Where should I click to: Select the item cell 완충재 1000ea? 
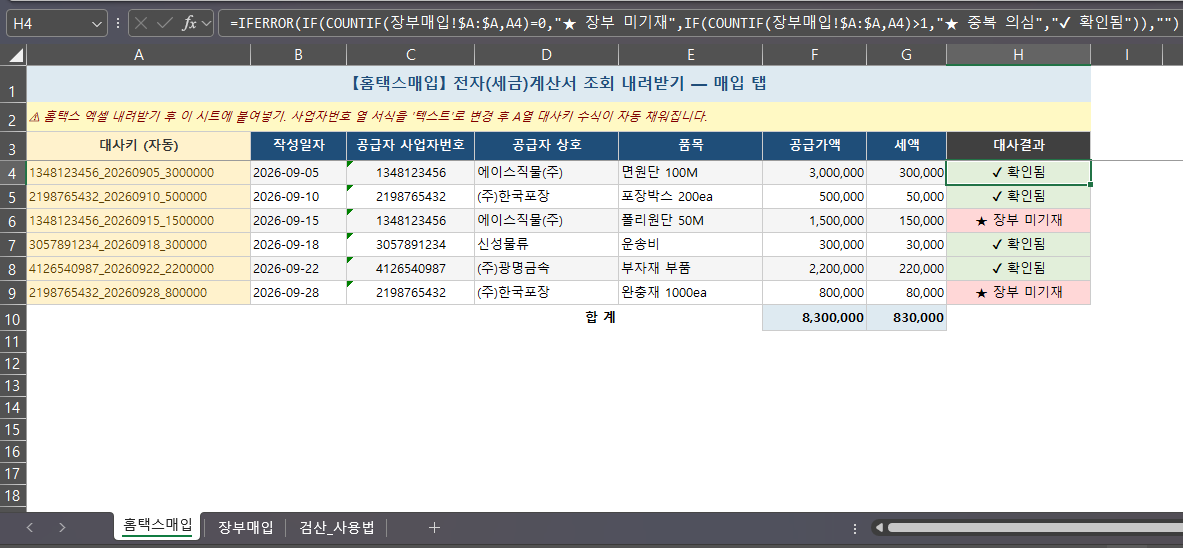click(690, 293)
